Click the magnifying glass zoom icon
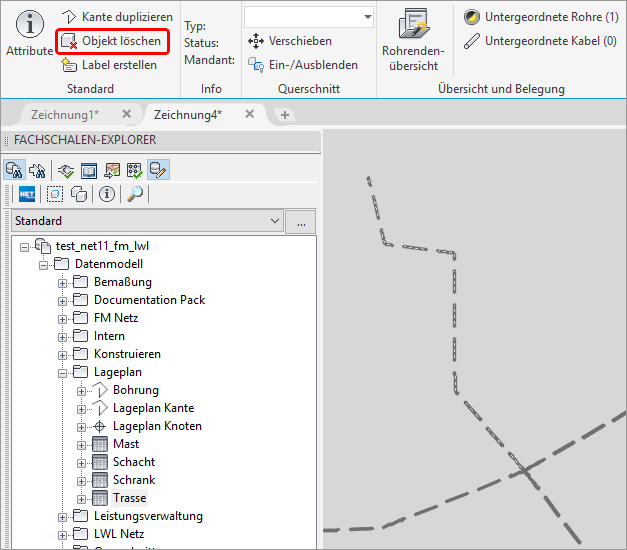Screen dimensions: 627x550 click(x=135, y=194)
